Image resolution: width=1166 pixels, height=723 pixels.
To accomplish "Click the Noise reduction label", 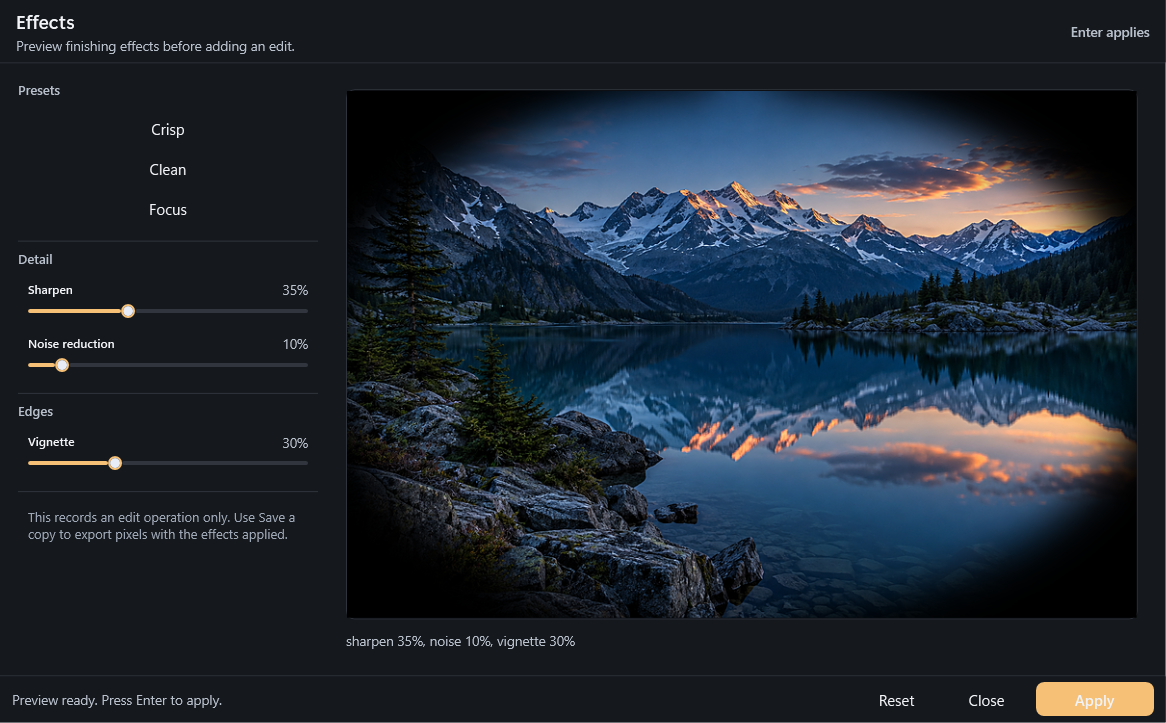I will [71, 344].
